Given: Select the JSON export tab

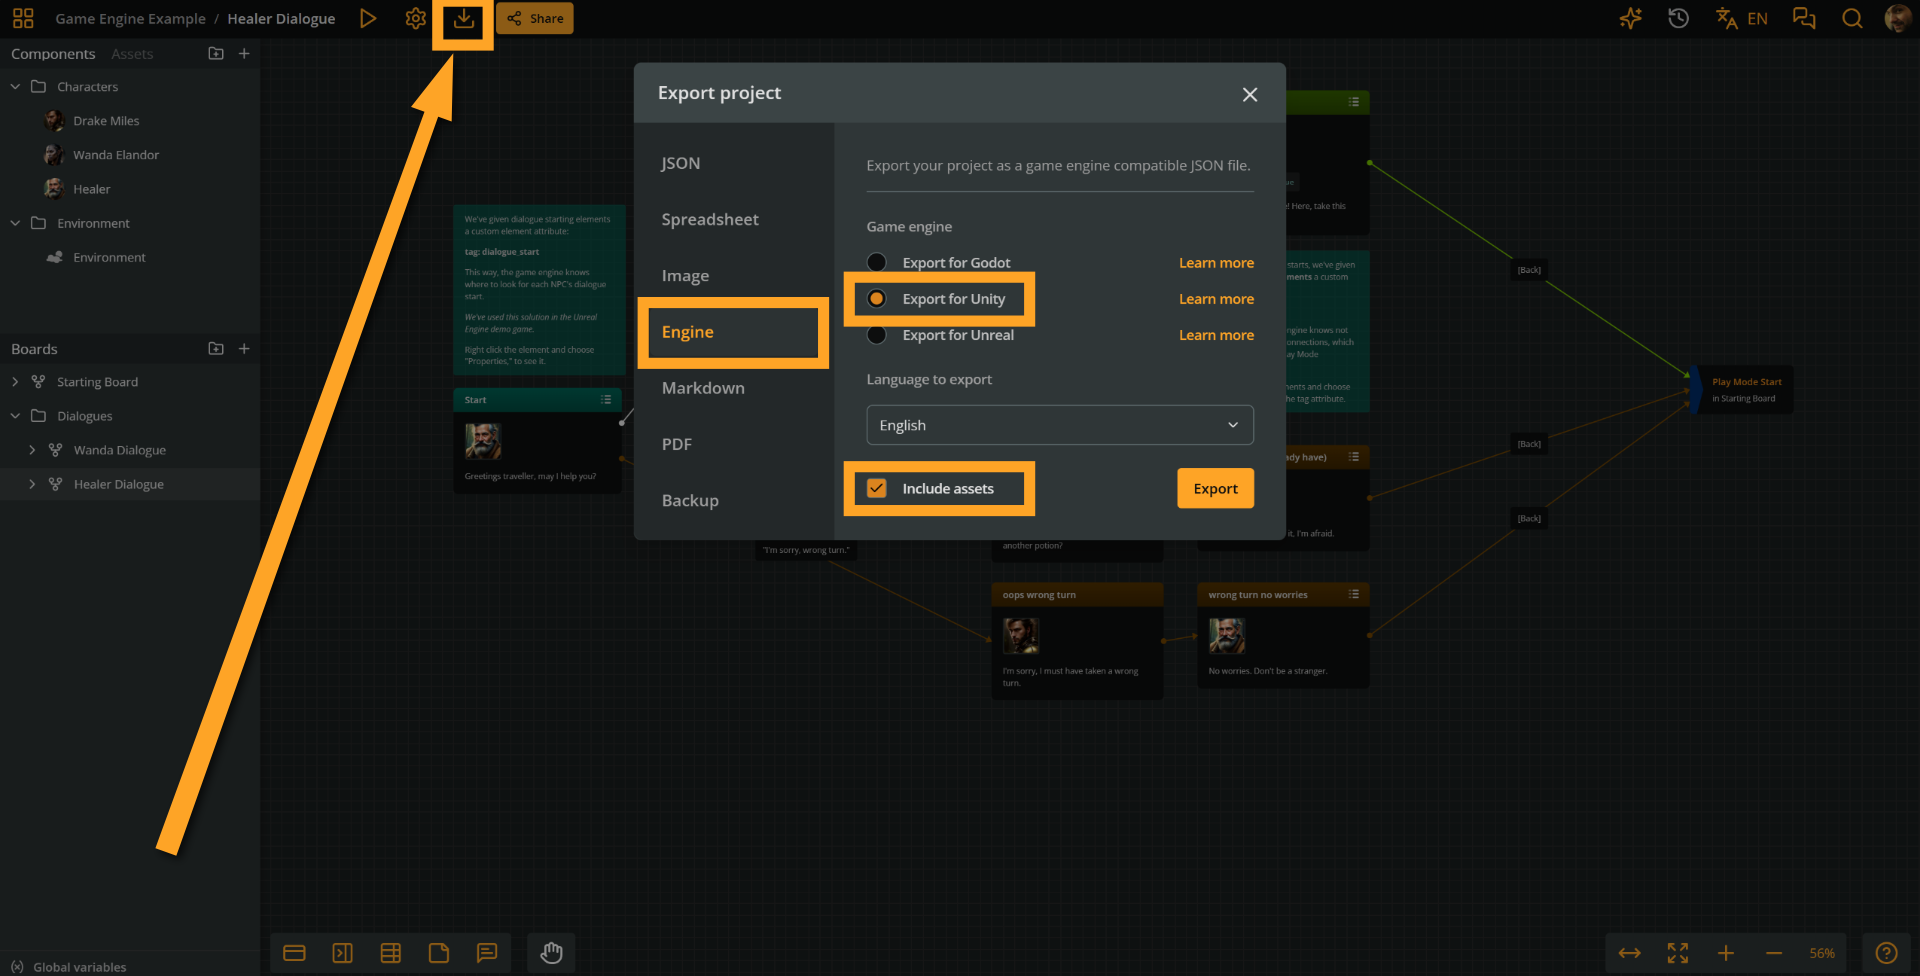Looking at the screenshot, I should coord(681,163).
